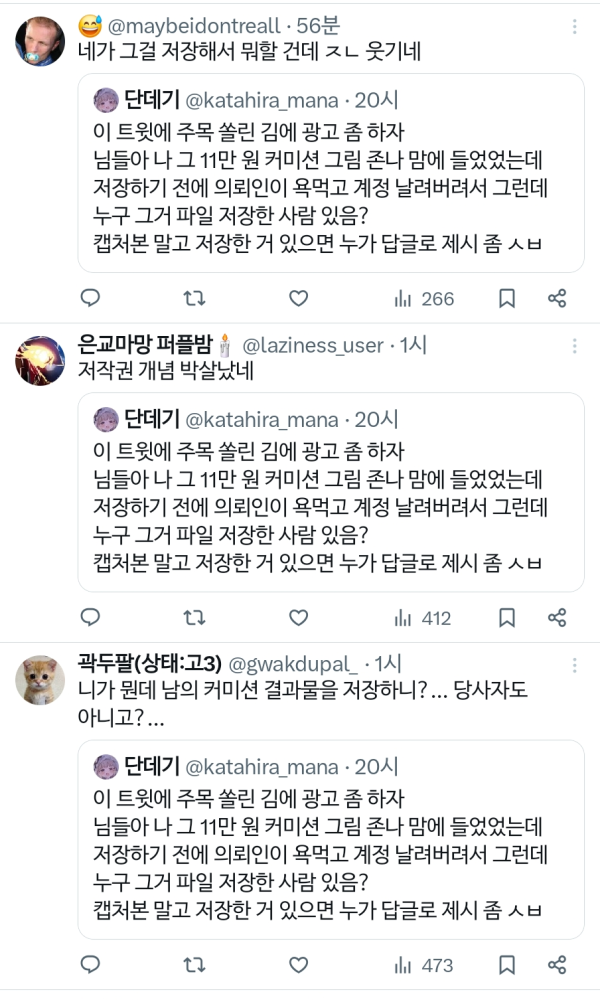Retweet the laziness_user quote tweet

pyautogui.click(x=194, y=617)
